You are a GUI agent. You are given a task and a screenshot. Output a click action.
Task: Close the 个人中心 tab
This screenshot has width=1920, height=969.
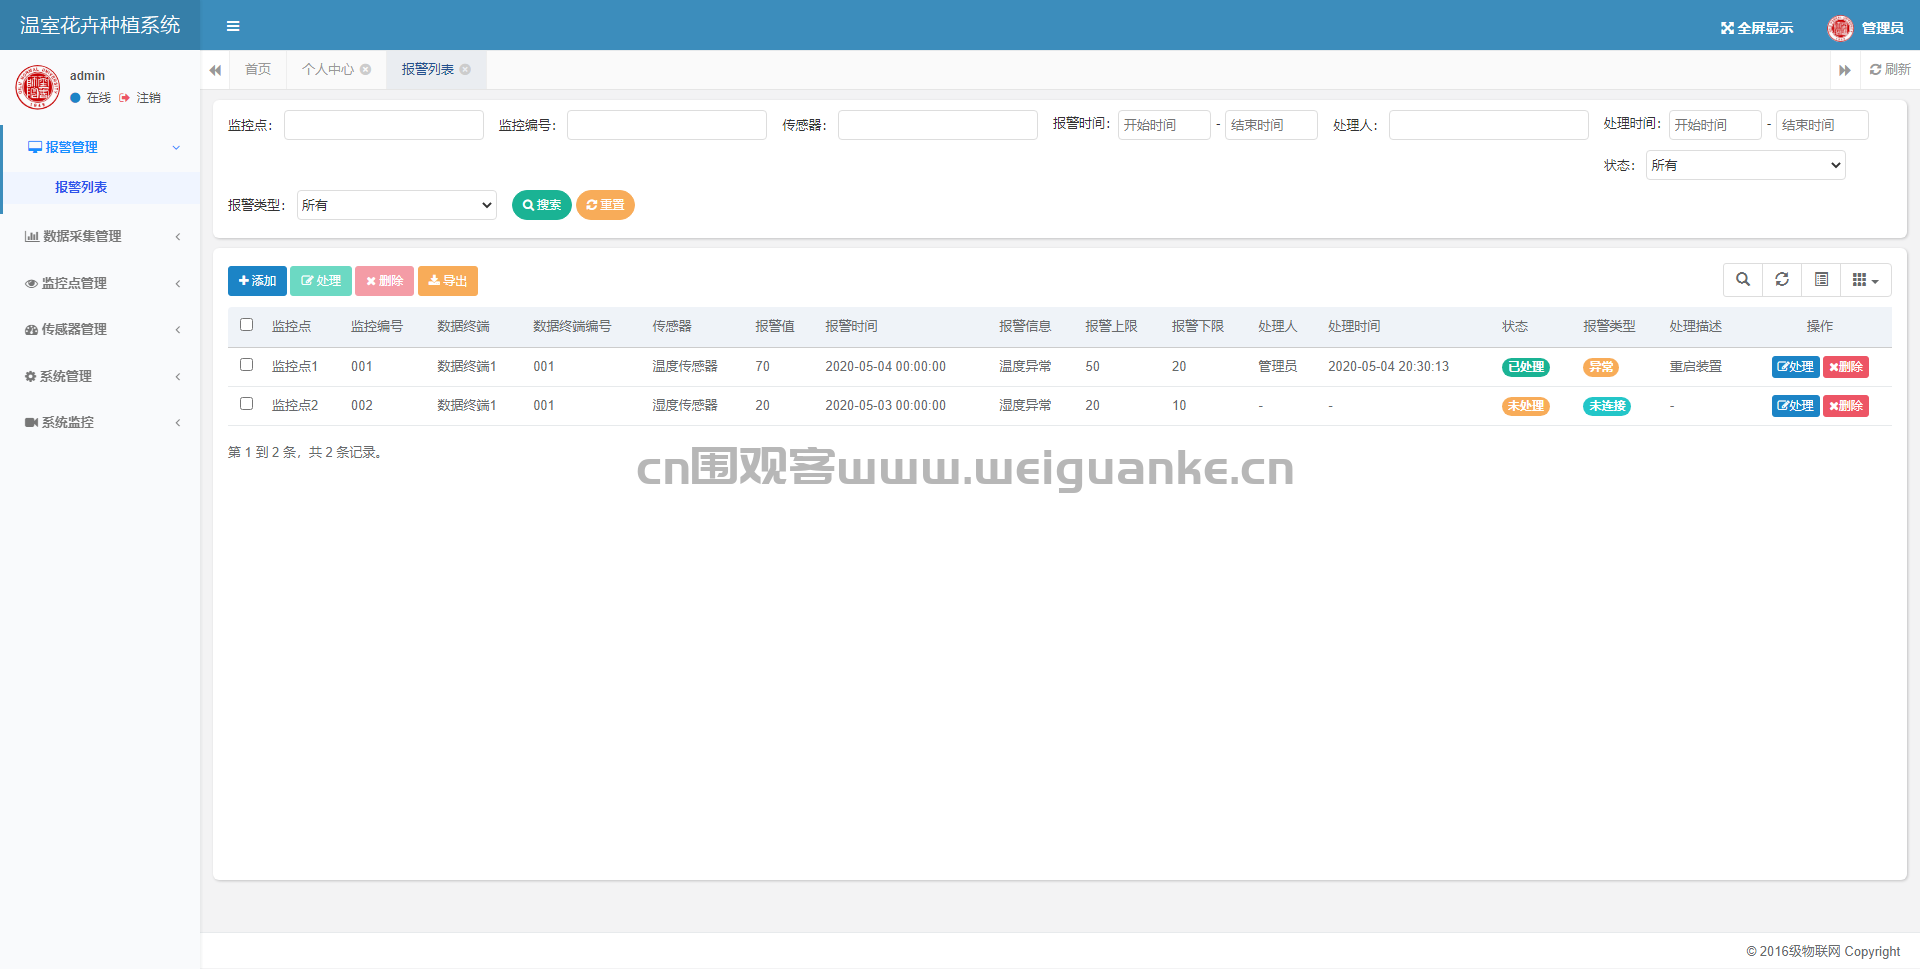pos(366,69)
